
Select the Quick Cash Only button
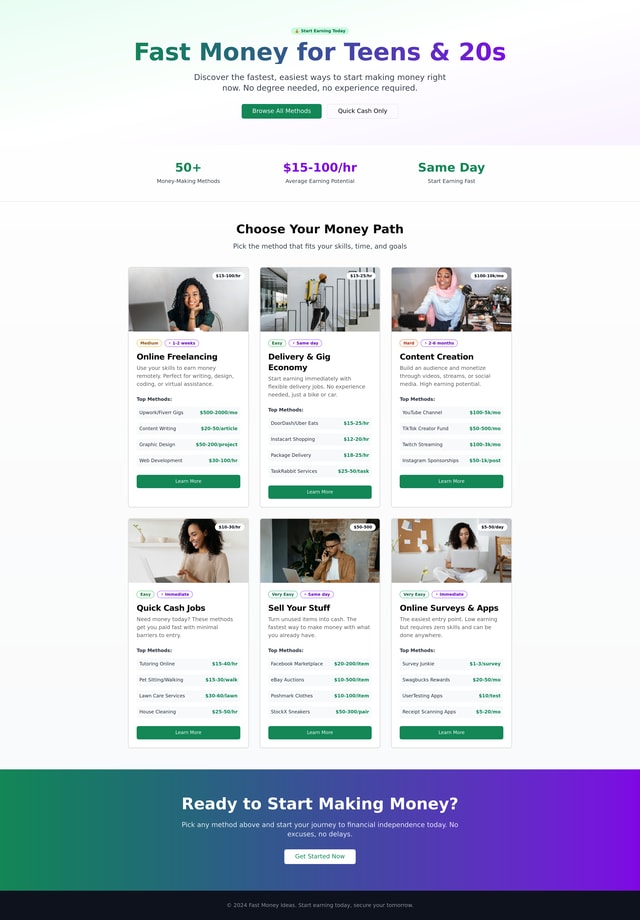point(362,111)
